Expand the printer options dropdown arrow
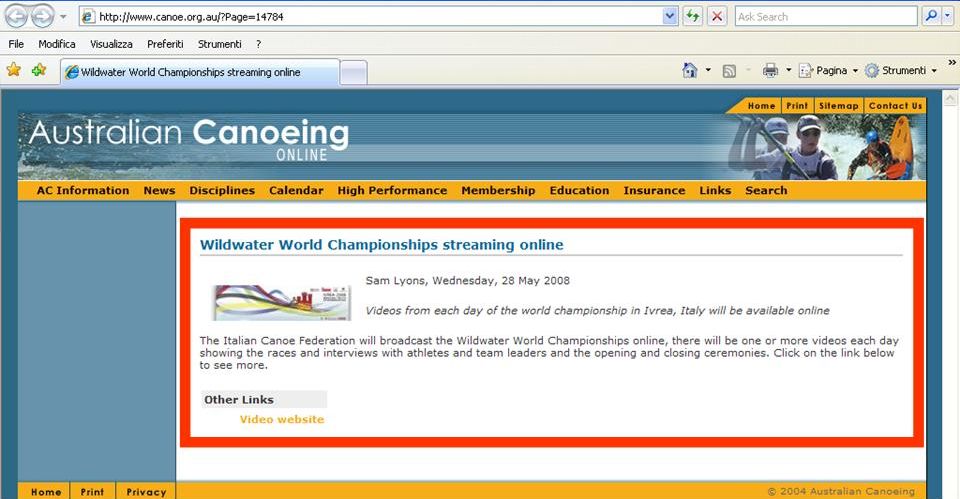960x499 pixels. coord(789,70)
